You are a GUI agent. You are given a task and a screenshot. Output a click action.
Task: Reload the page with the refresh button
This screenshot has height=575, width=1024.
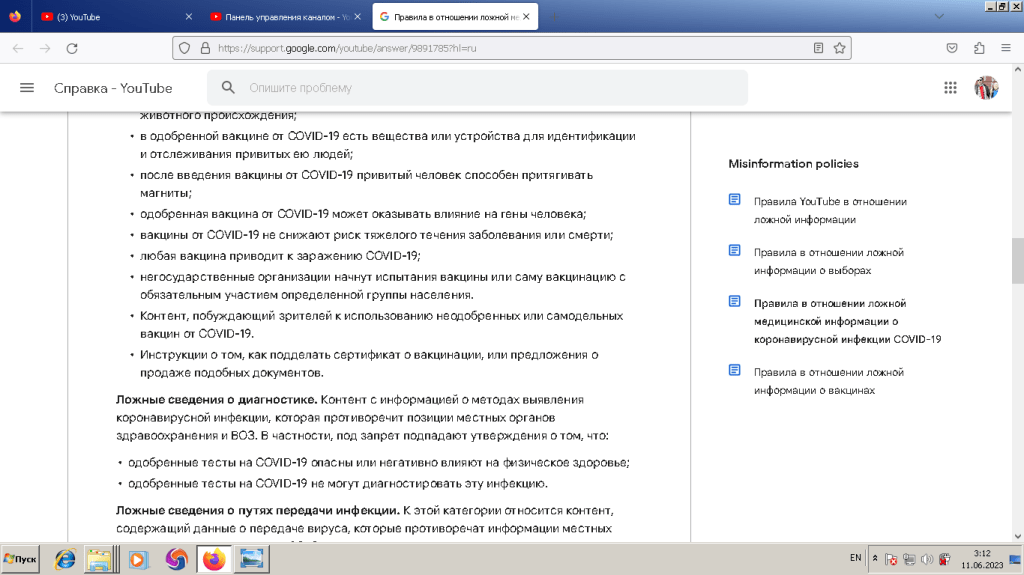click(71, 48)
